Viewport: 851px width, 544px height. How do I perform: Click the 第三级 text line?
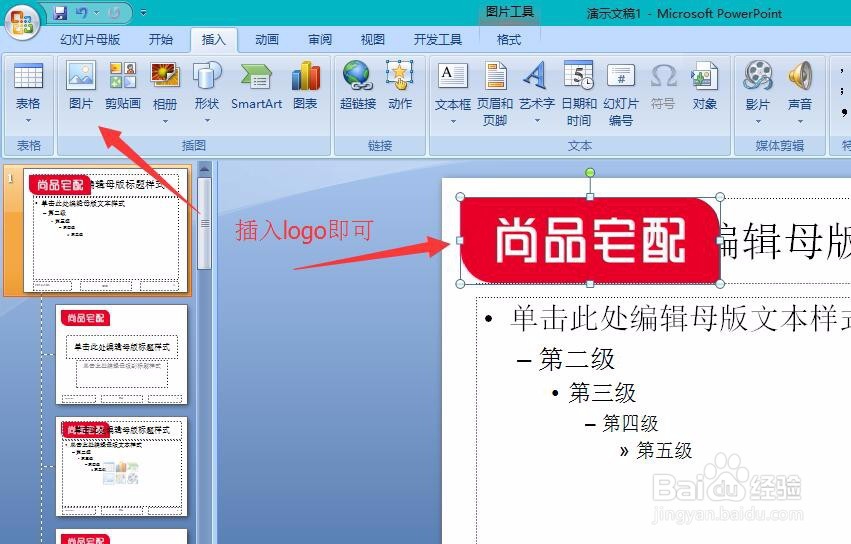[602, 393]
